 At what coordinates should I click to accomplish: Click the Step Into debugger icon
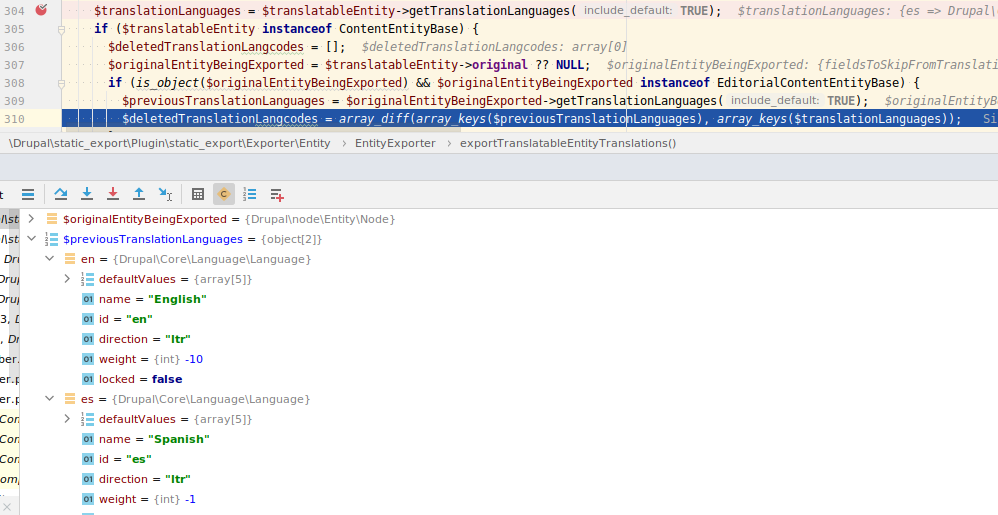[x=87, y=194]
